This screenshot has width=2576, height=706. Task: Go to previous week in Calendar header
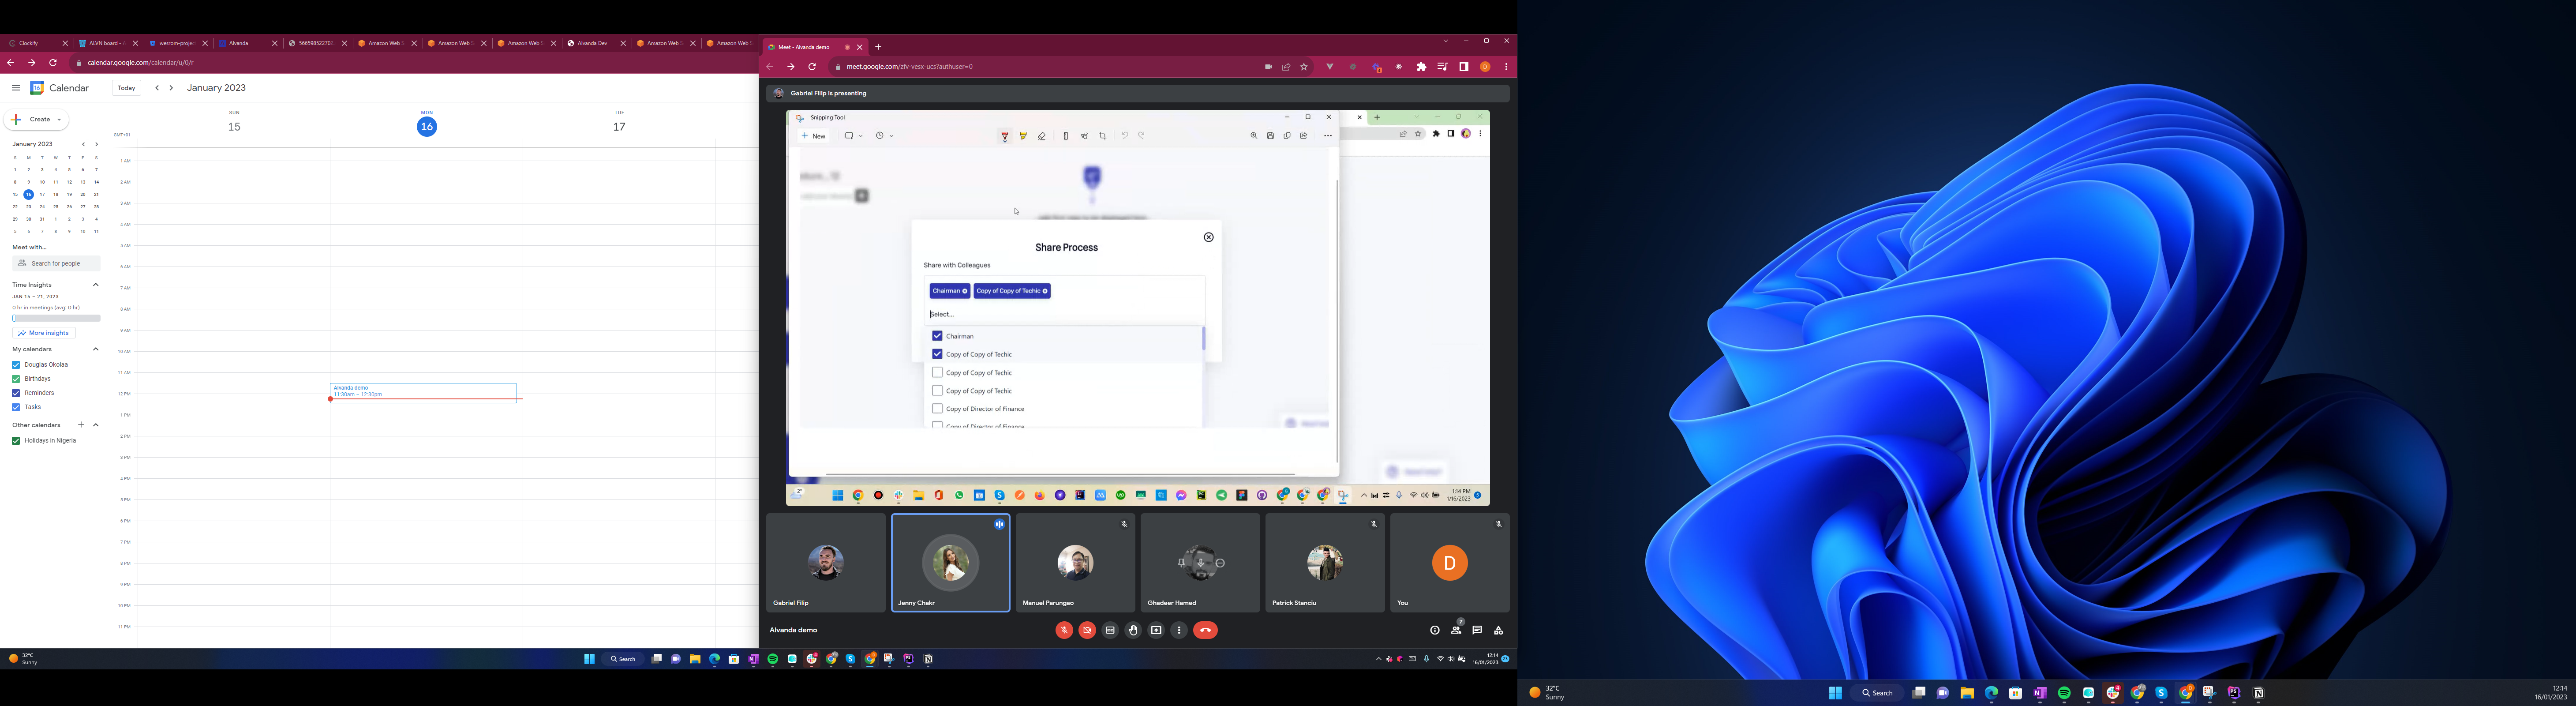[157, 88]
